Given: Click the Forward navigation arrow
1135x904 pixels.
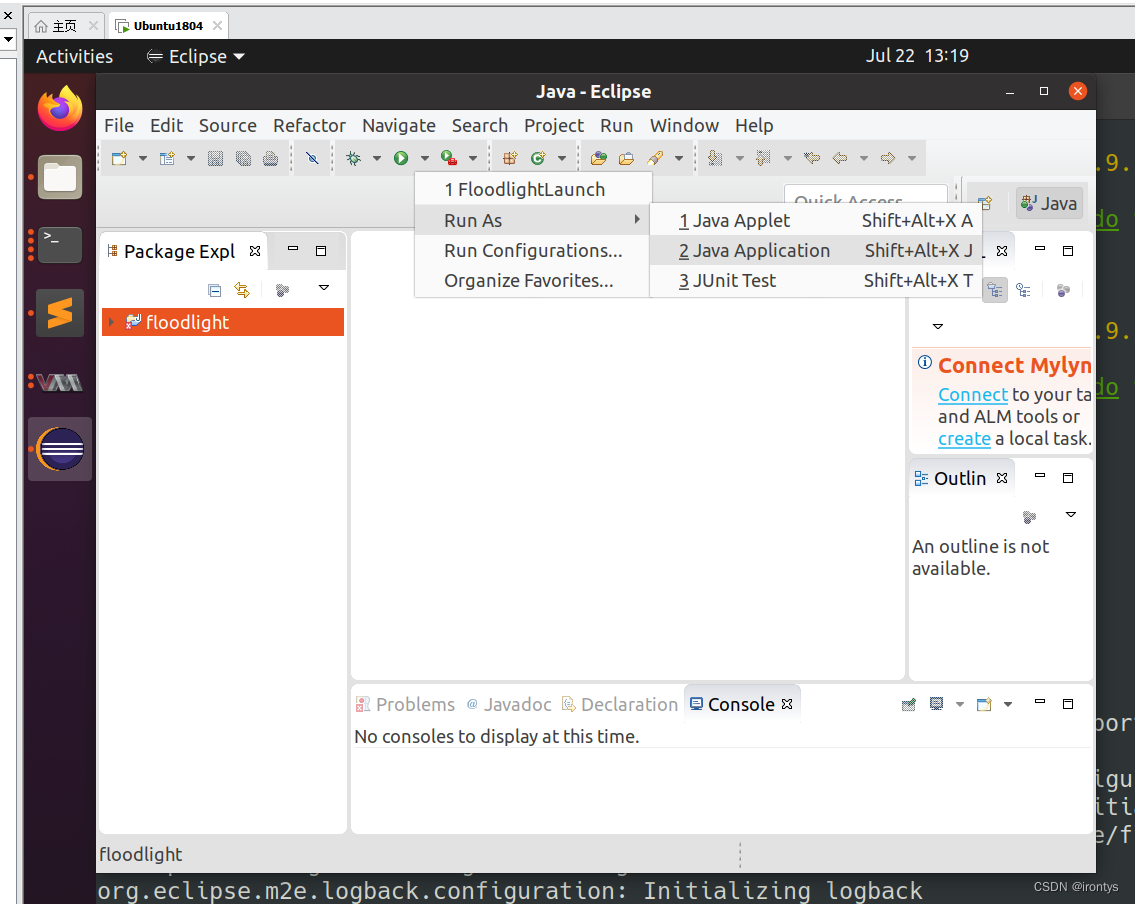Looking at the screenshot, I should click(x=888, y=158).
